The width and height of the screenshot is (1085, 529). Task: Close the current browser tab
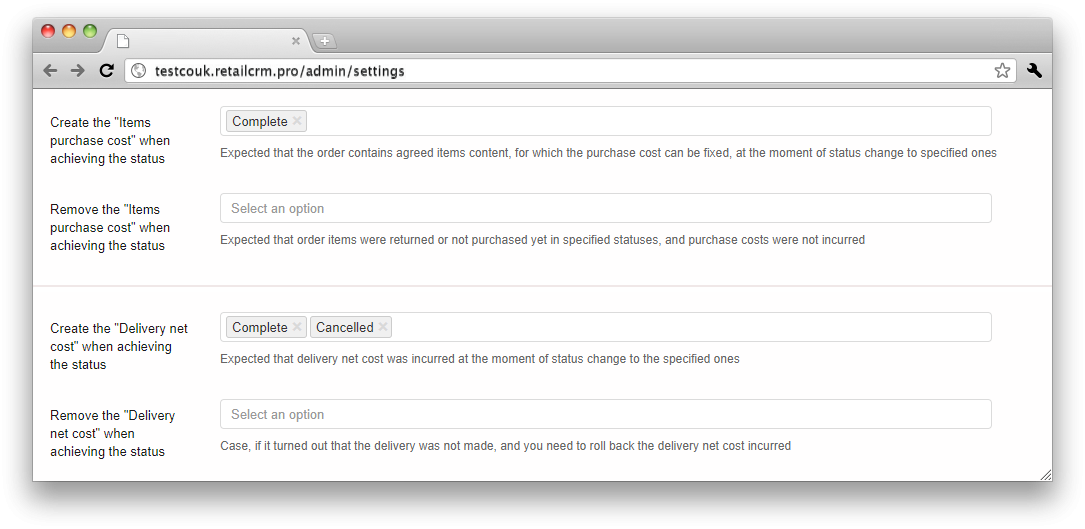(296, 41)
